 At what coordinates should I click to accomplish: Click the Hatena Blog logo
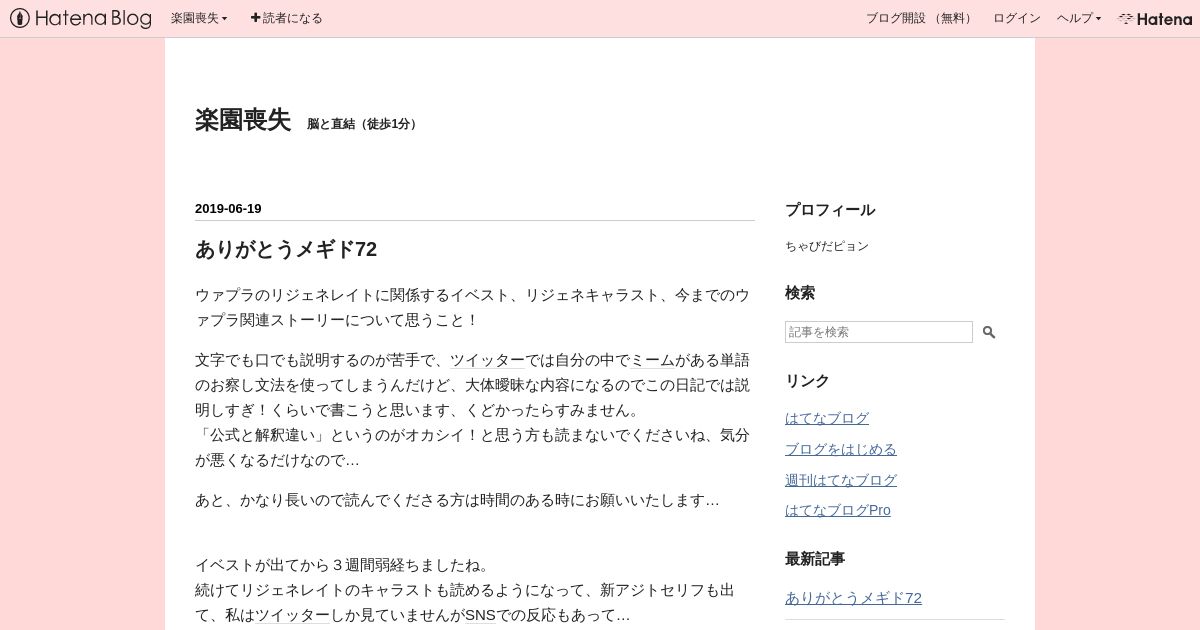click(x=81, y=18)
